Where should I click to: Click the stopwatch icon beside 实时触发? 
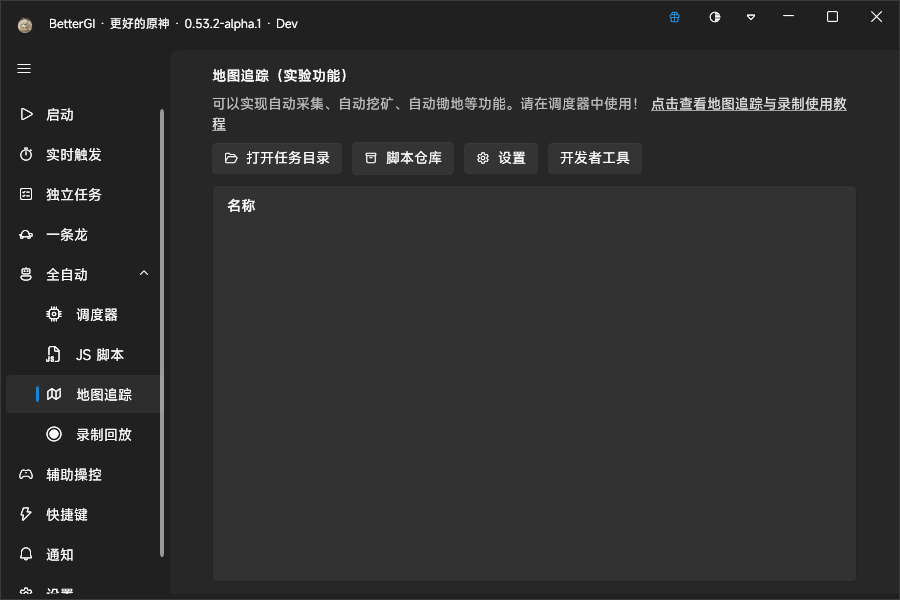[x=26, y=154]
